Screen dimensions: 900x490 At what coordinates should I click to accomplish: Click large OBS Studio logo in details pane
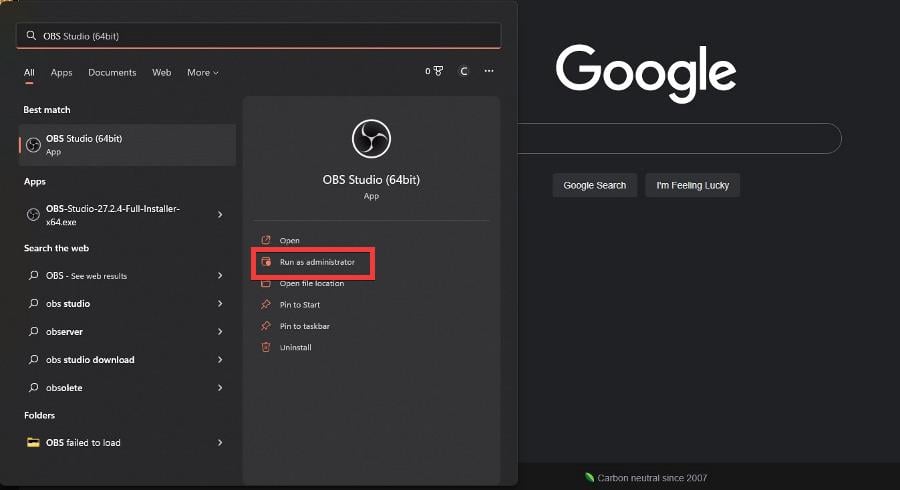click(371, 139)
